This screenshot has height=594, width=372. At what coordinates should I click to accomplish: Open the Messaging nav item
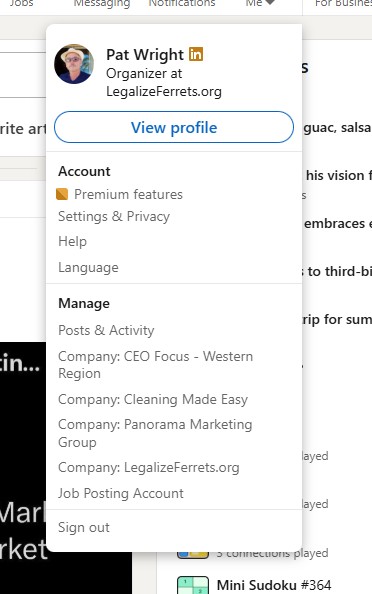[x=102, y=4]
